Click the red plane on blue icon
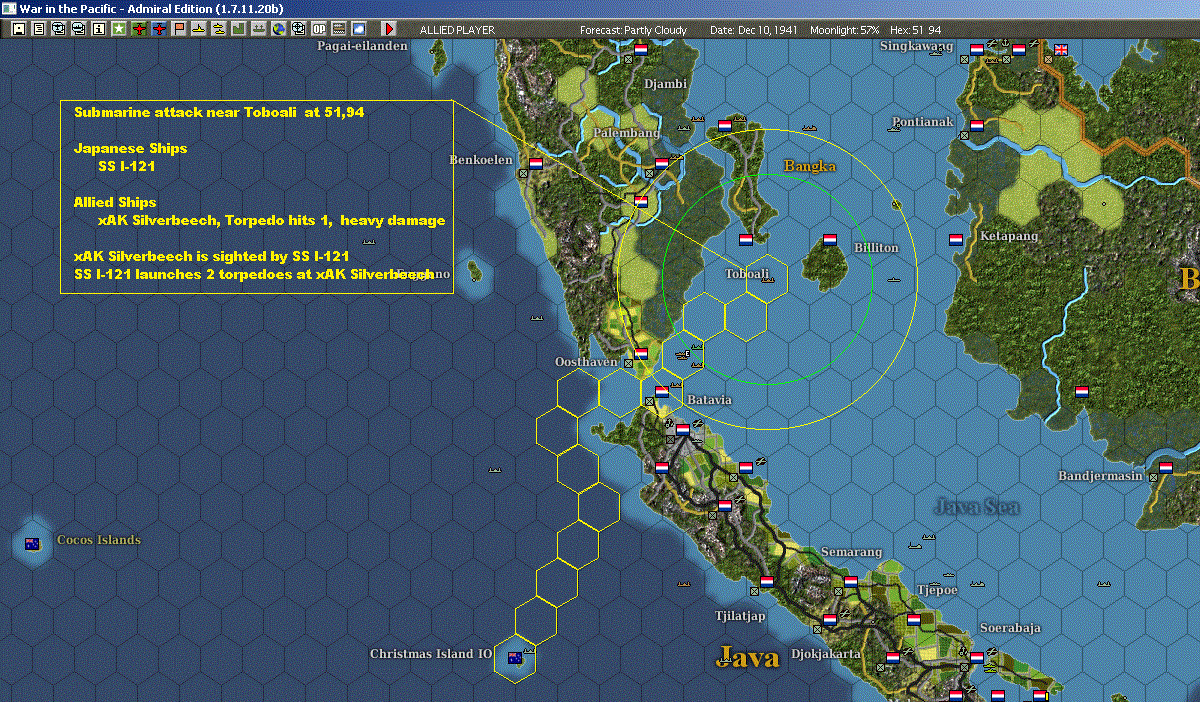 160,29
